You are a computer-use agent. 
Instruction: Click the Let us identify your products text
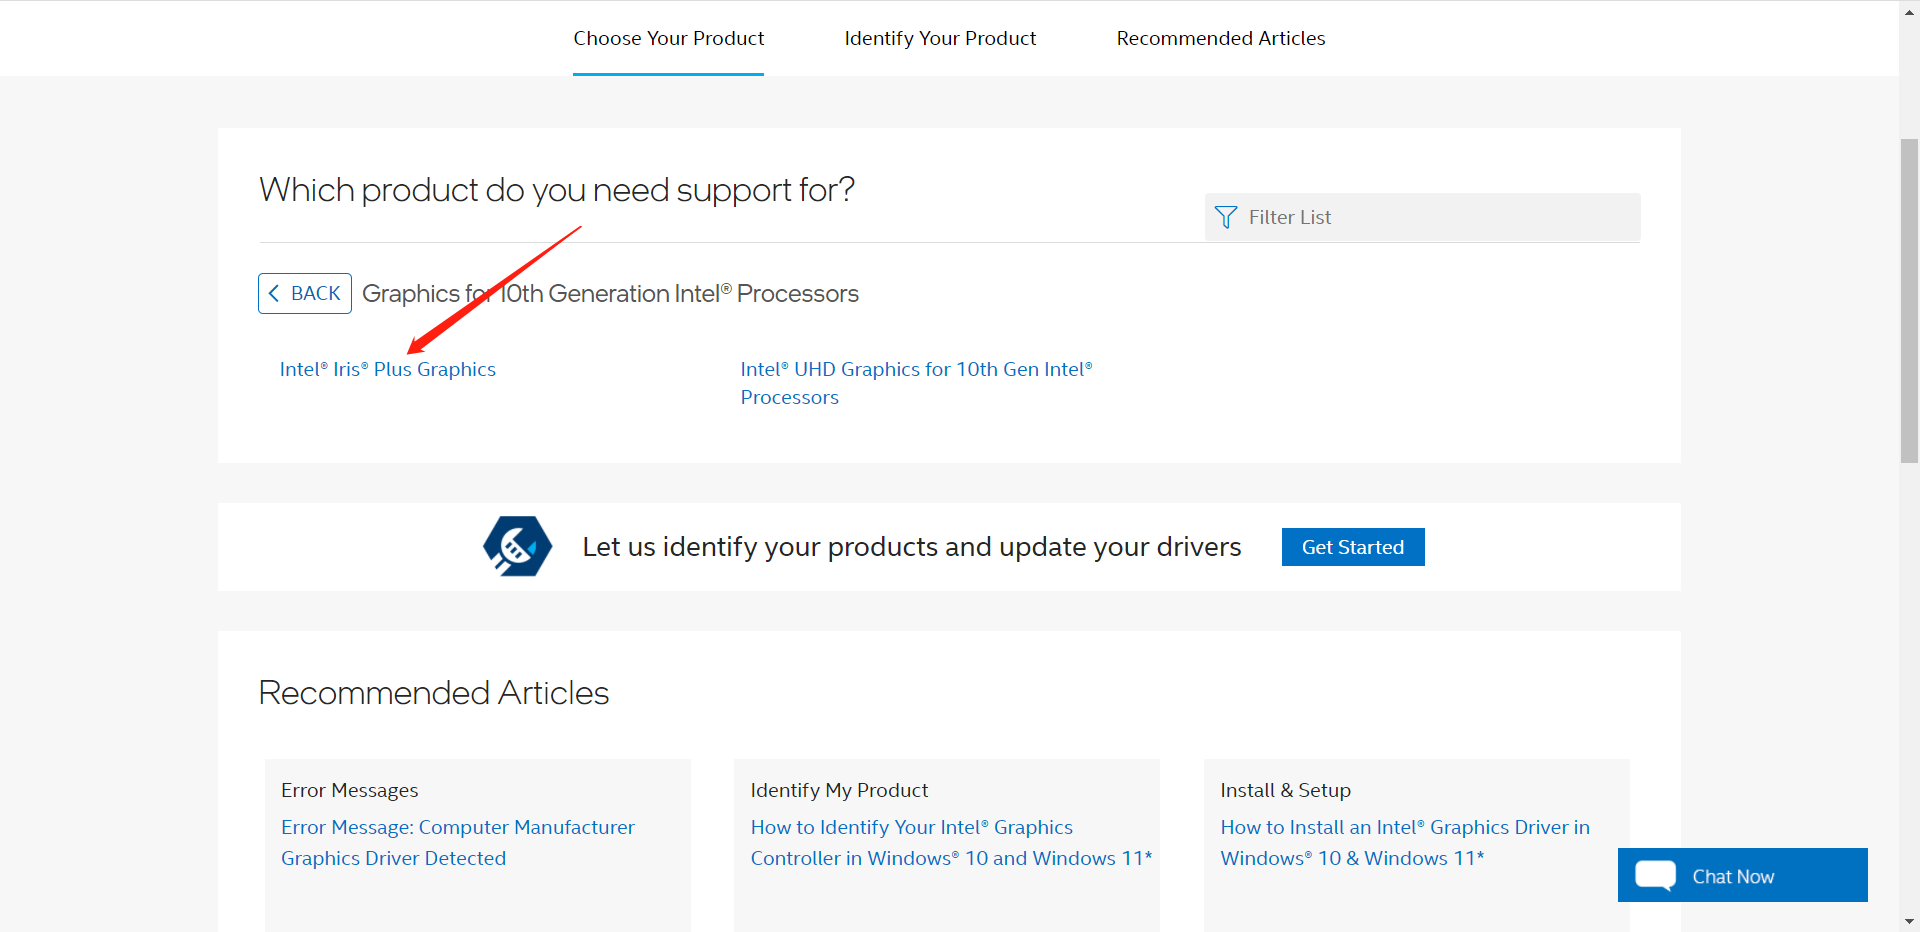point(912,547)
